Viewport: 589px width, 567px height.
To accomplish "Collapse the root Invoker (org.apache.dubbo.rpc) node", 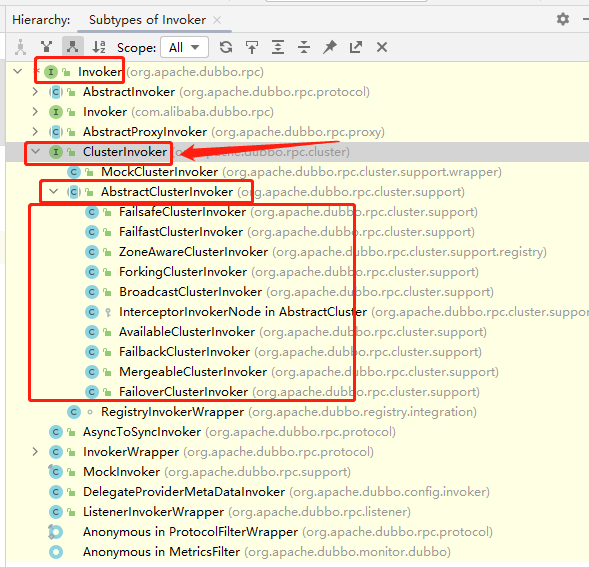I will [18, 71].
